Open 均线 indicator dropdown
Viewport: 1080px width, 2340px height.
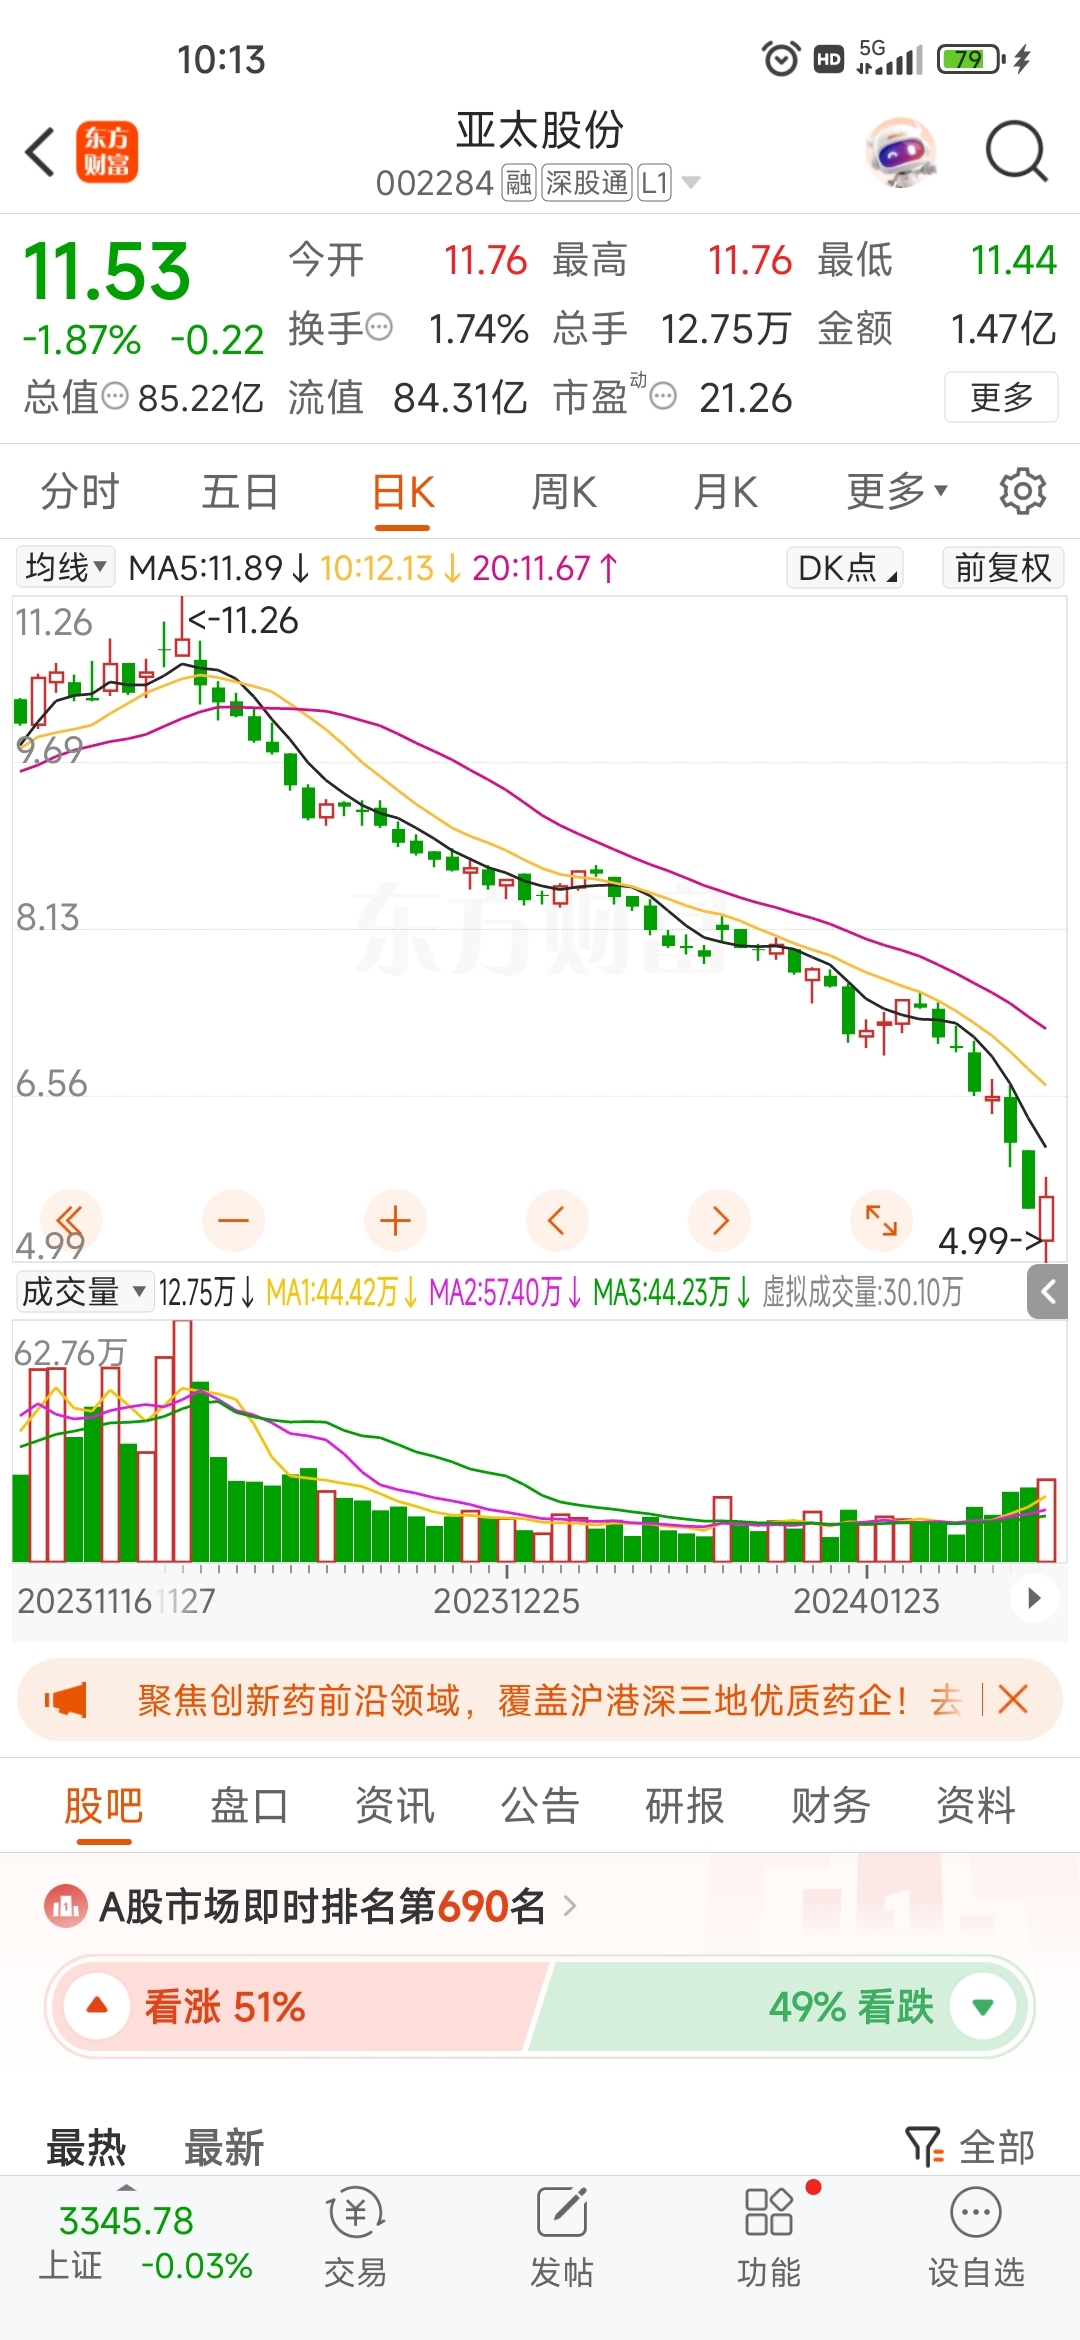(x=65, y=567)
